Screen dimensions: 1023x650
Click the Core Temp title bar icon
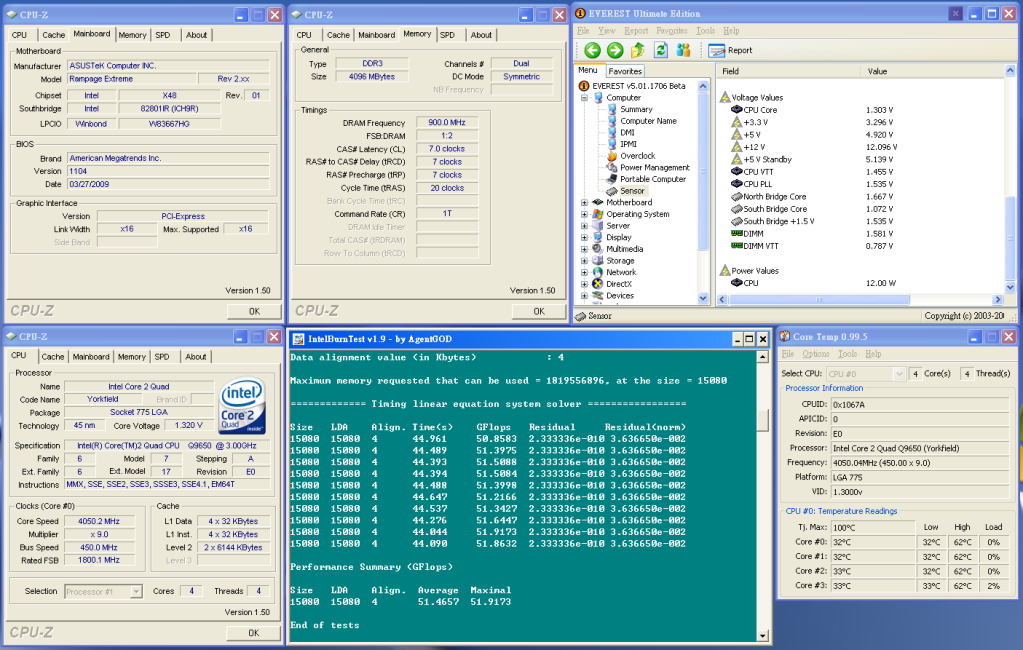click(x=785, y=336)
